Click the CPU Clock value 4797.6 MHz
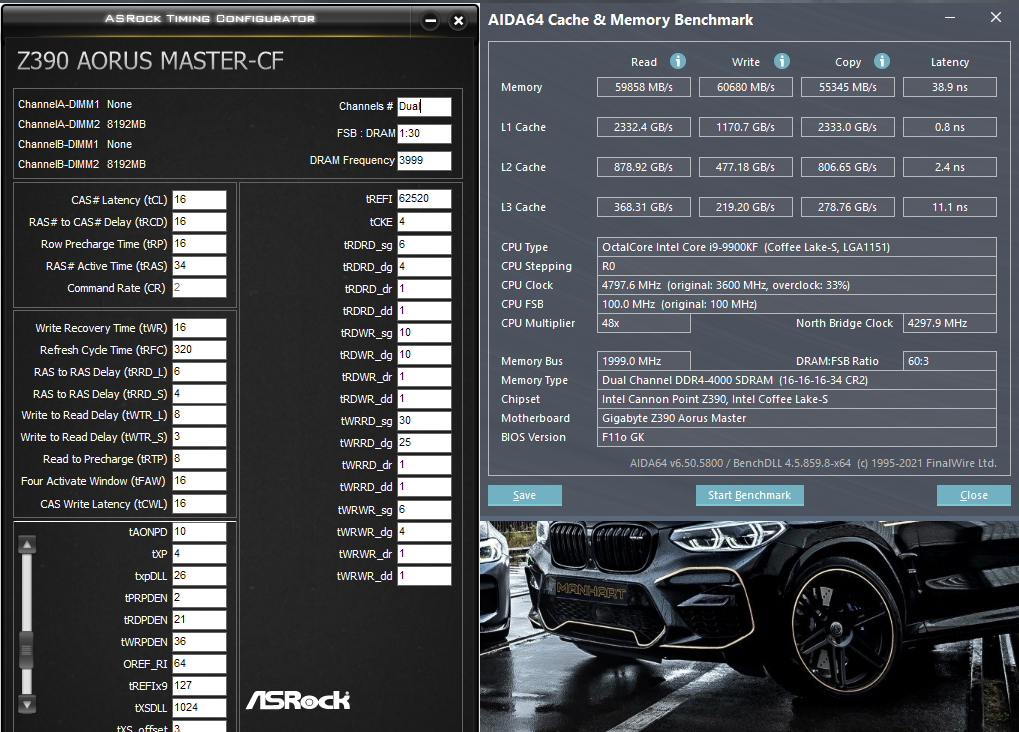Viewport: 1019px width, 732px height. [797, 285]
